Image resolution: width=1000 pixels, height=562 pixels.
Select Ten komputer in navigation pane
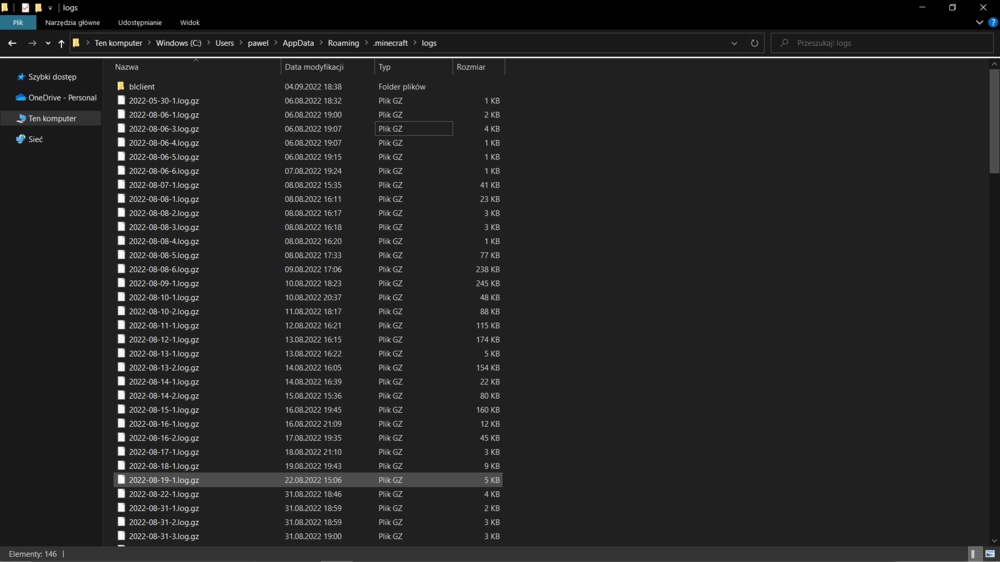52,119
